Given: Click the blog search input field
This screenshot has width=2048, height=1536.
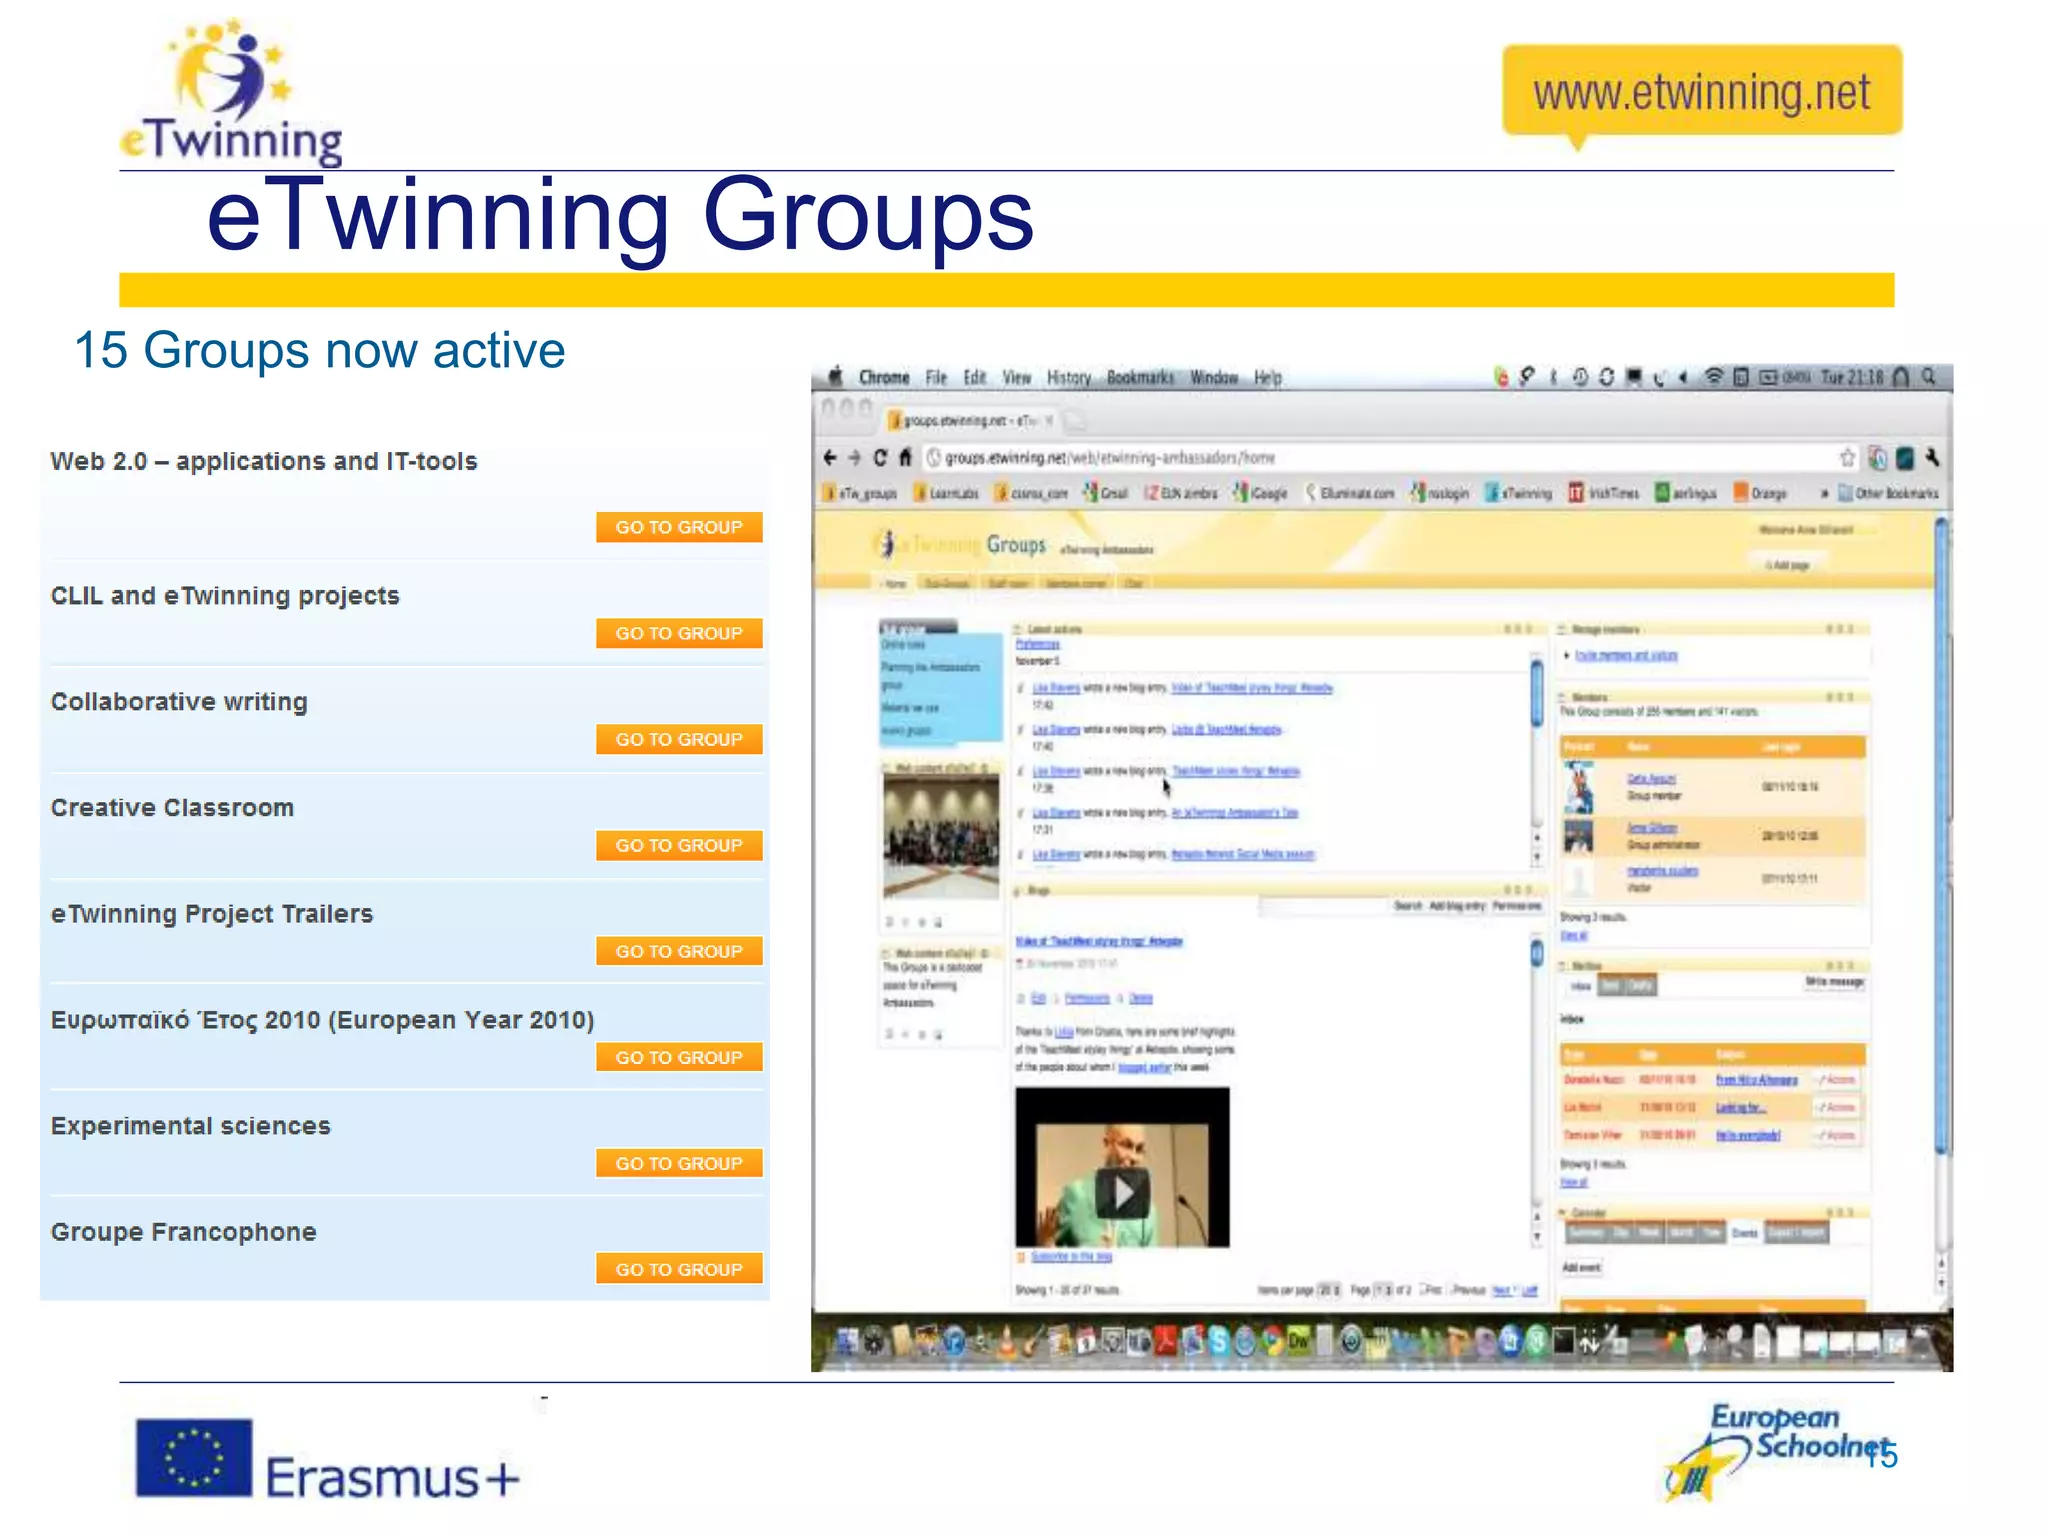Looking at the screenshot, I should (x=1324, y=906).
